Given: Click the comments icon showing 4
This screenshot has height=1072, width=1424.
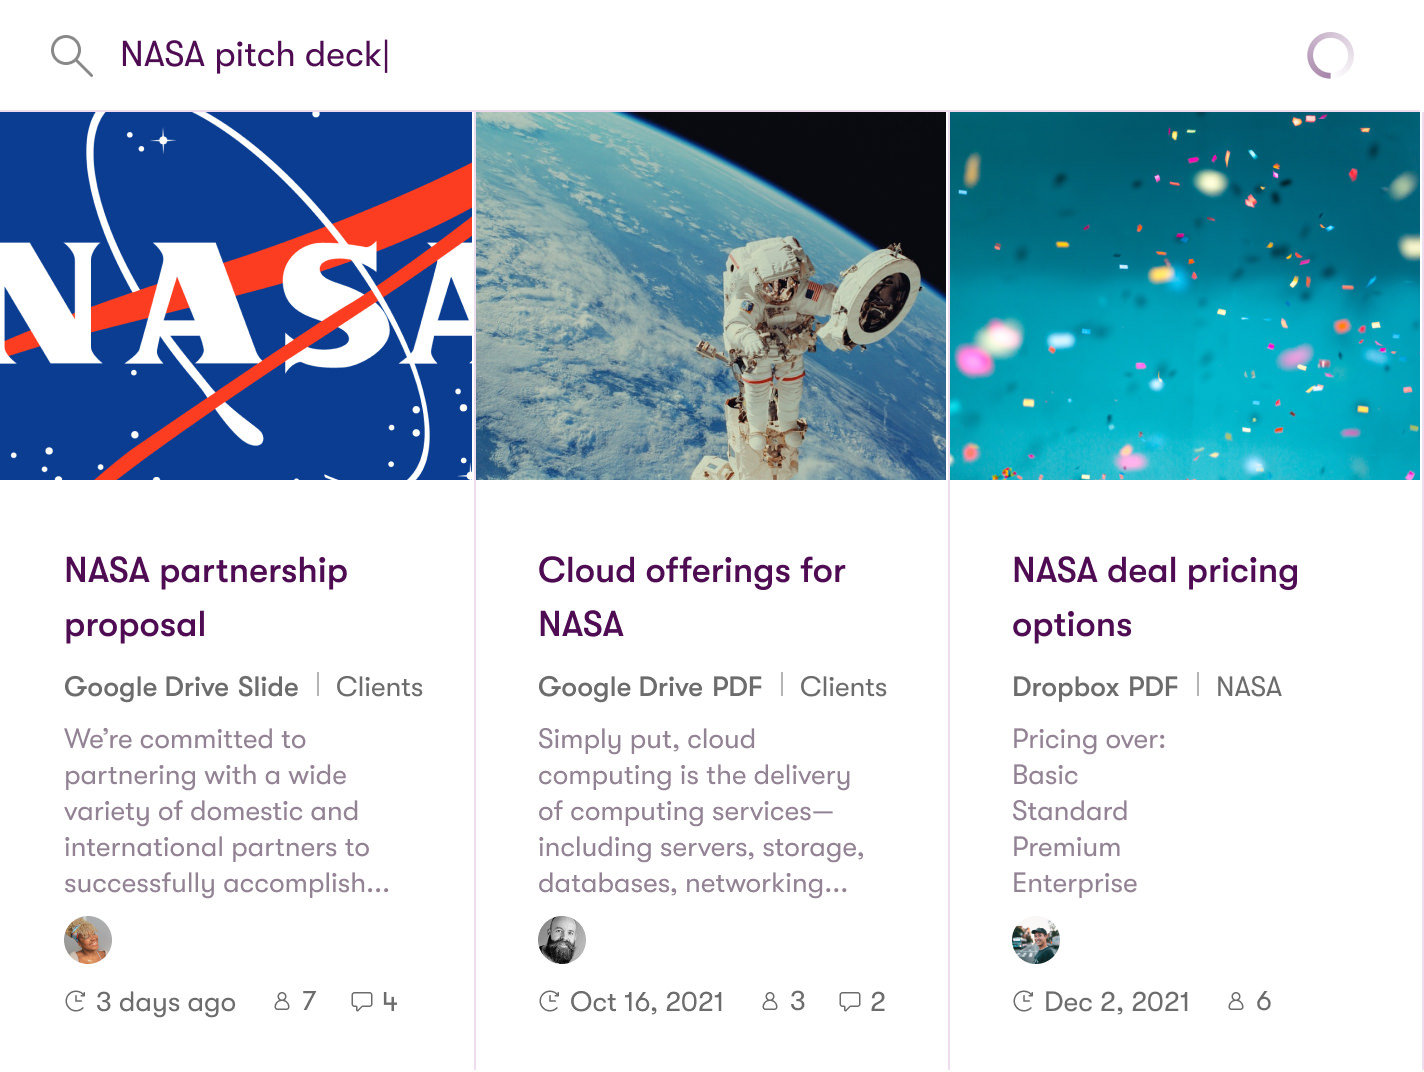Looking at the screenshot, I should 362,1001.
